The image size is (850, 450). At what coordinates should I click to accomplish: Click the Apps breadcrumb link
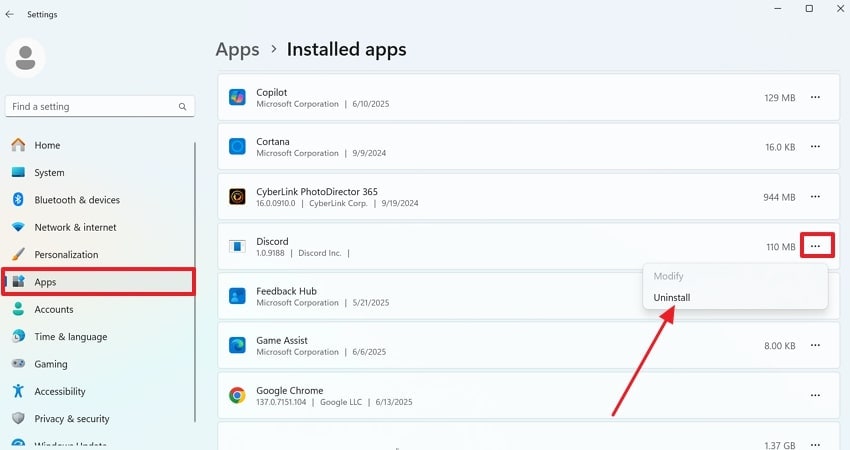pos(237,49)
